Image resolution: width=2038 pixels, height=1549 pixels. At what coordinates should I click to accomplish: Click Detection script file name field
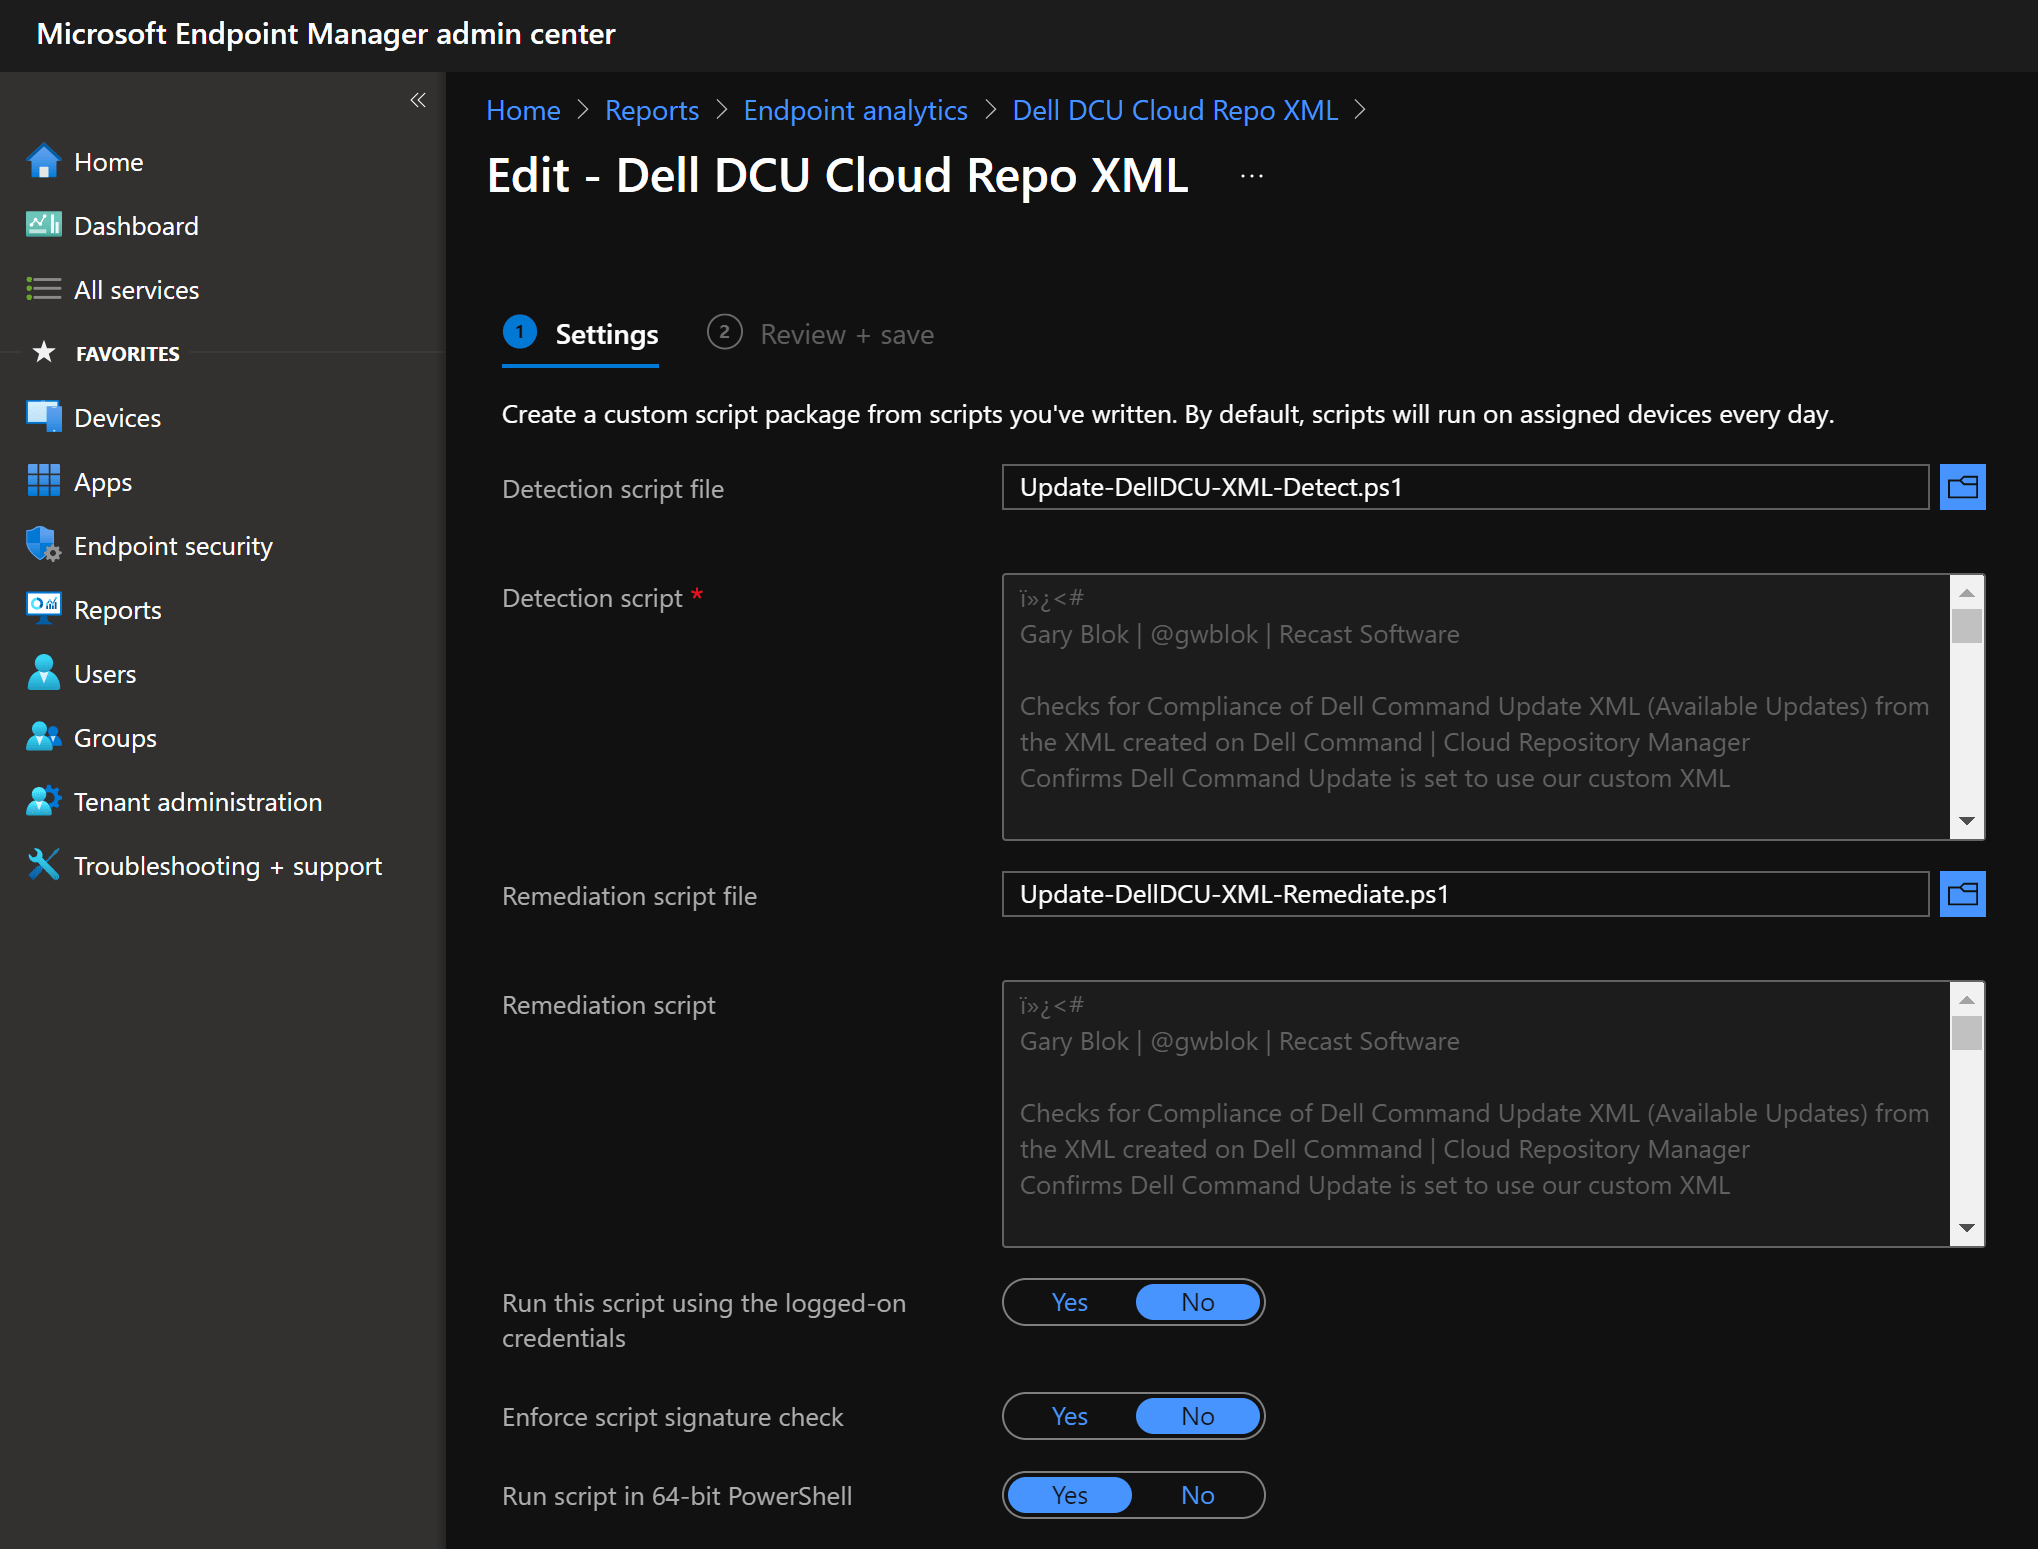tap(1464, 488)
